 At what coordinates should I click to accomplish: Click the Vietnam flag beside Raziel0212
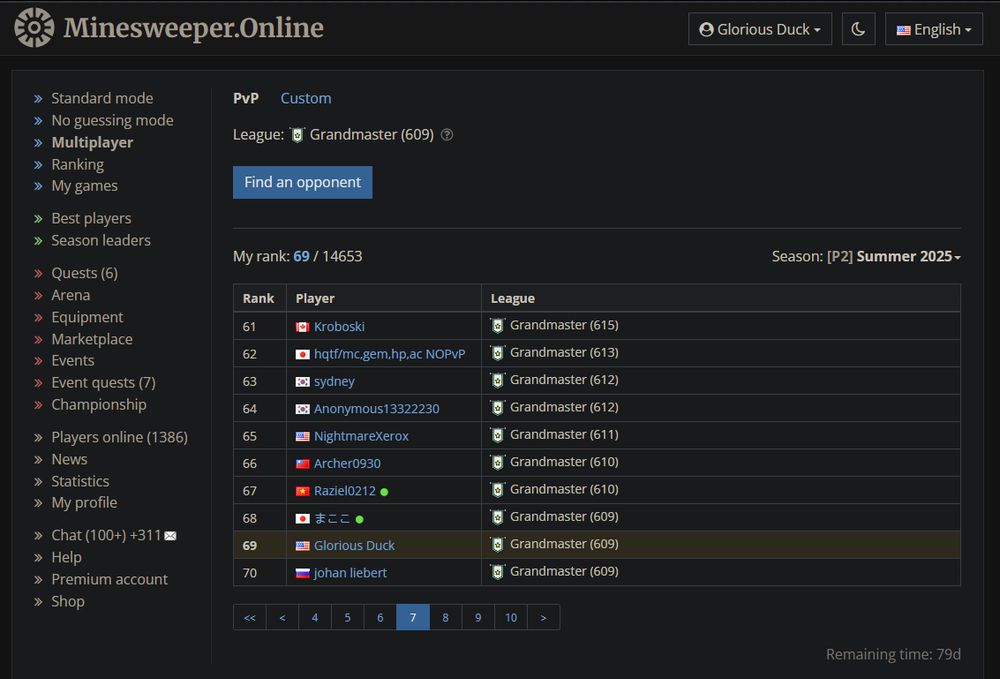click(302, 492)
